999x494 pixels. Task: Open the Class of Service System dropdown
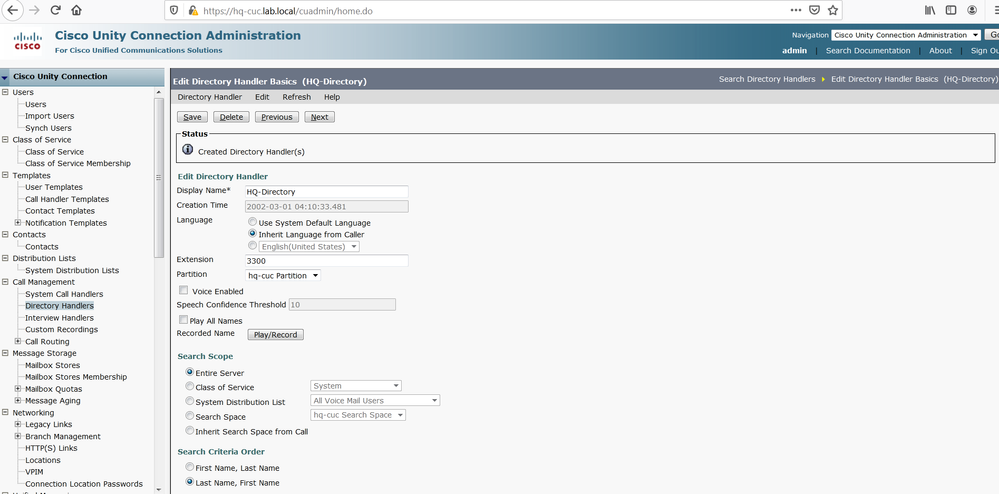[356, 386]
